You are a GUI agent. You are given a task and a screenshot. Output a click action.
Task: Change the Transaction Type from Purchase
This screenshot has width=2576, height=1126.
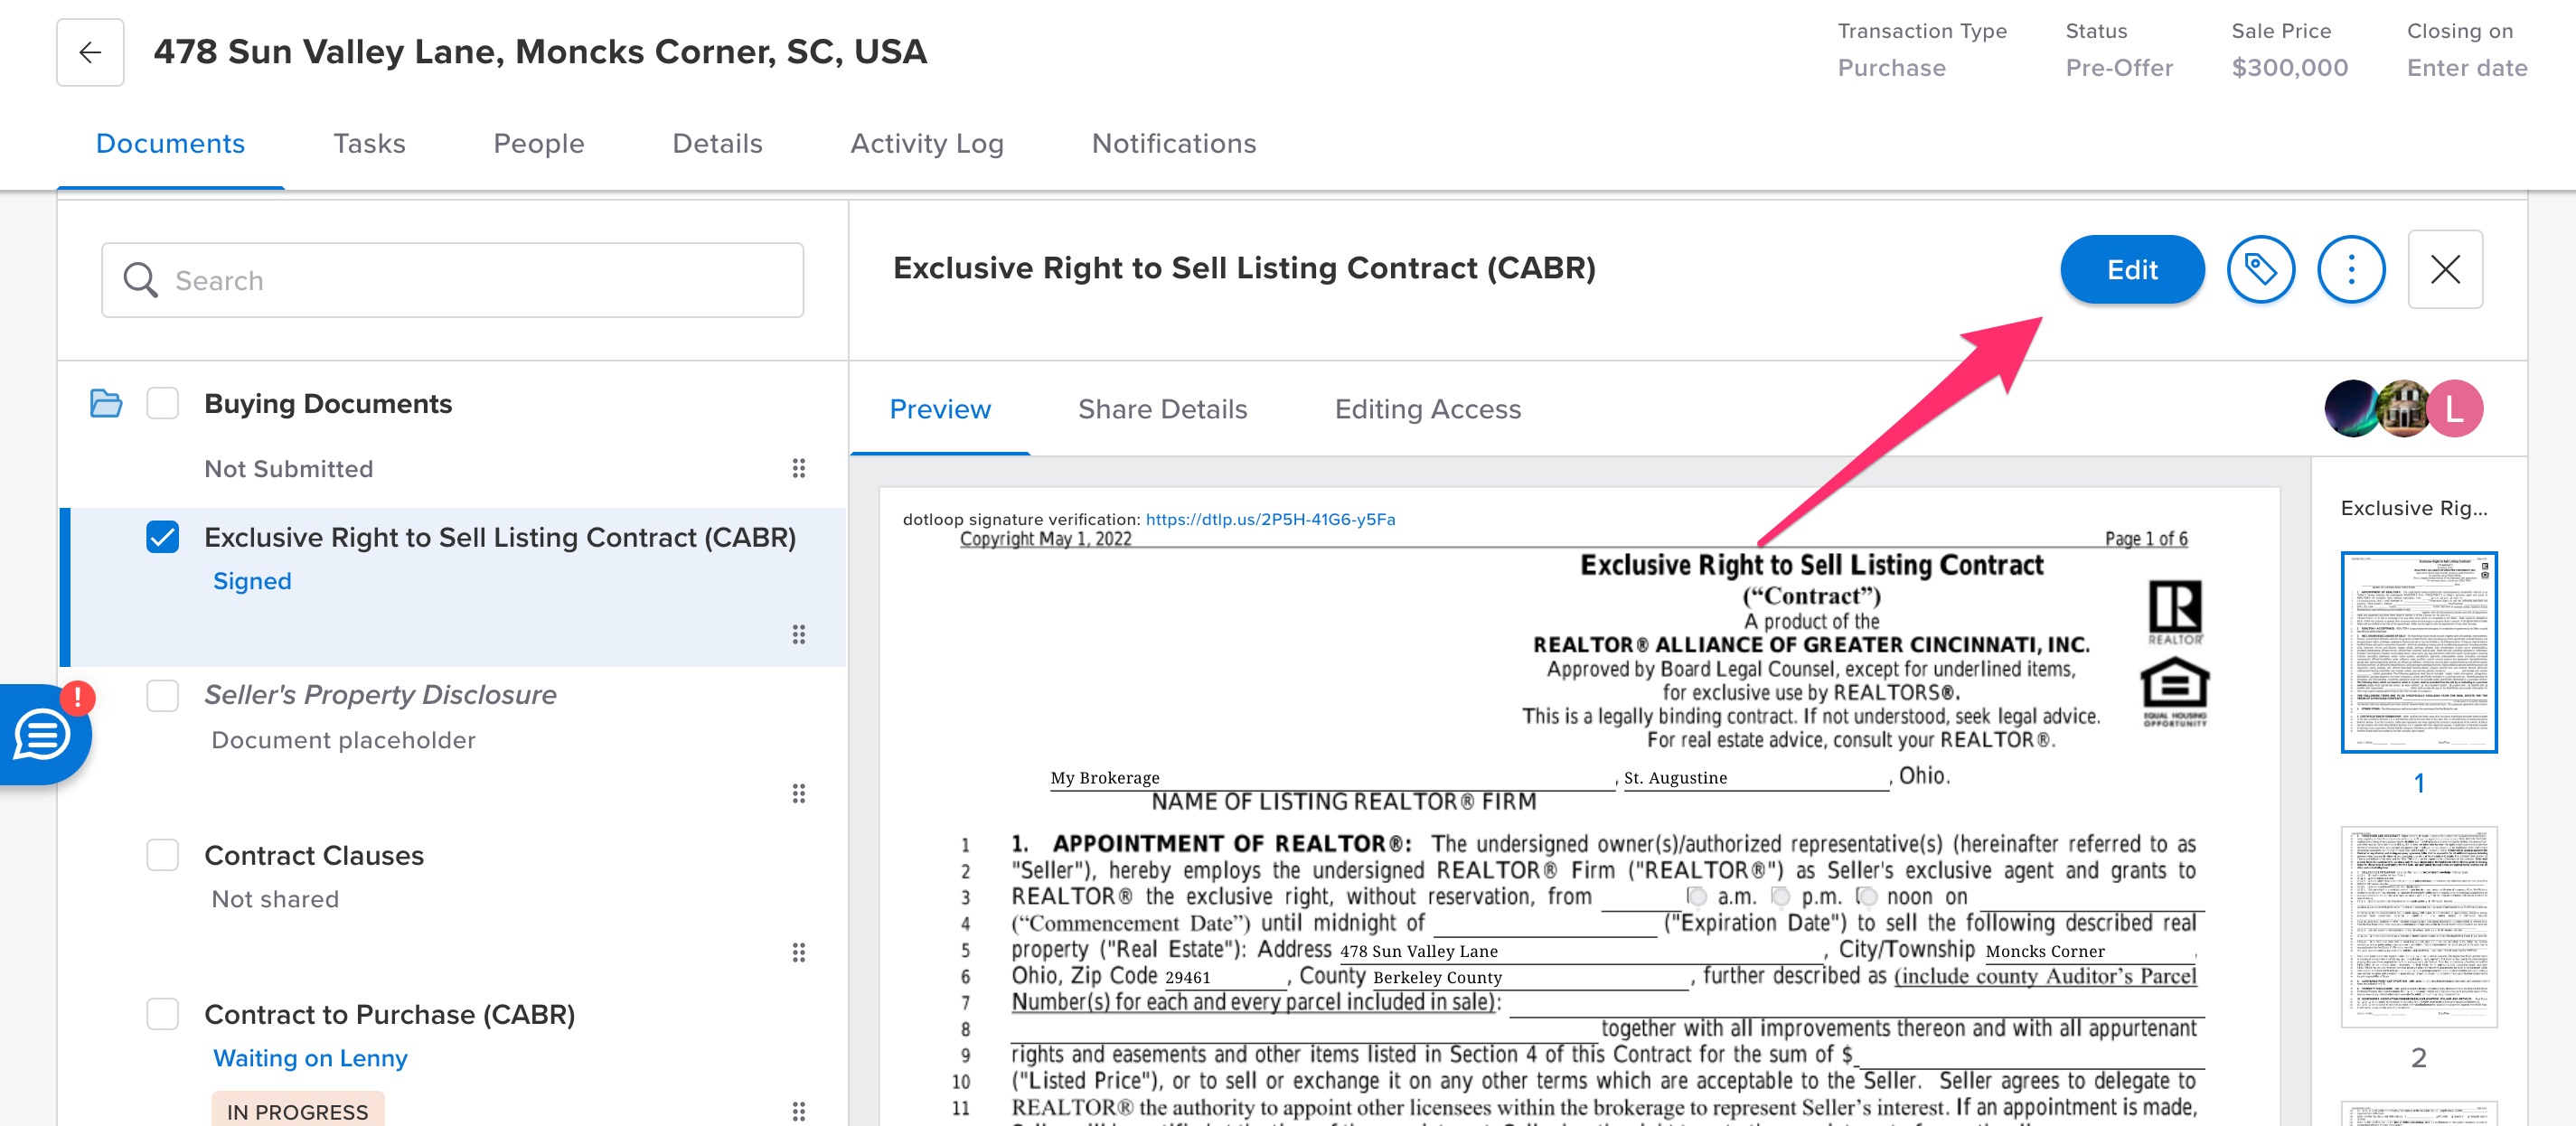[x=1891, y=68]
